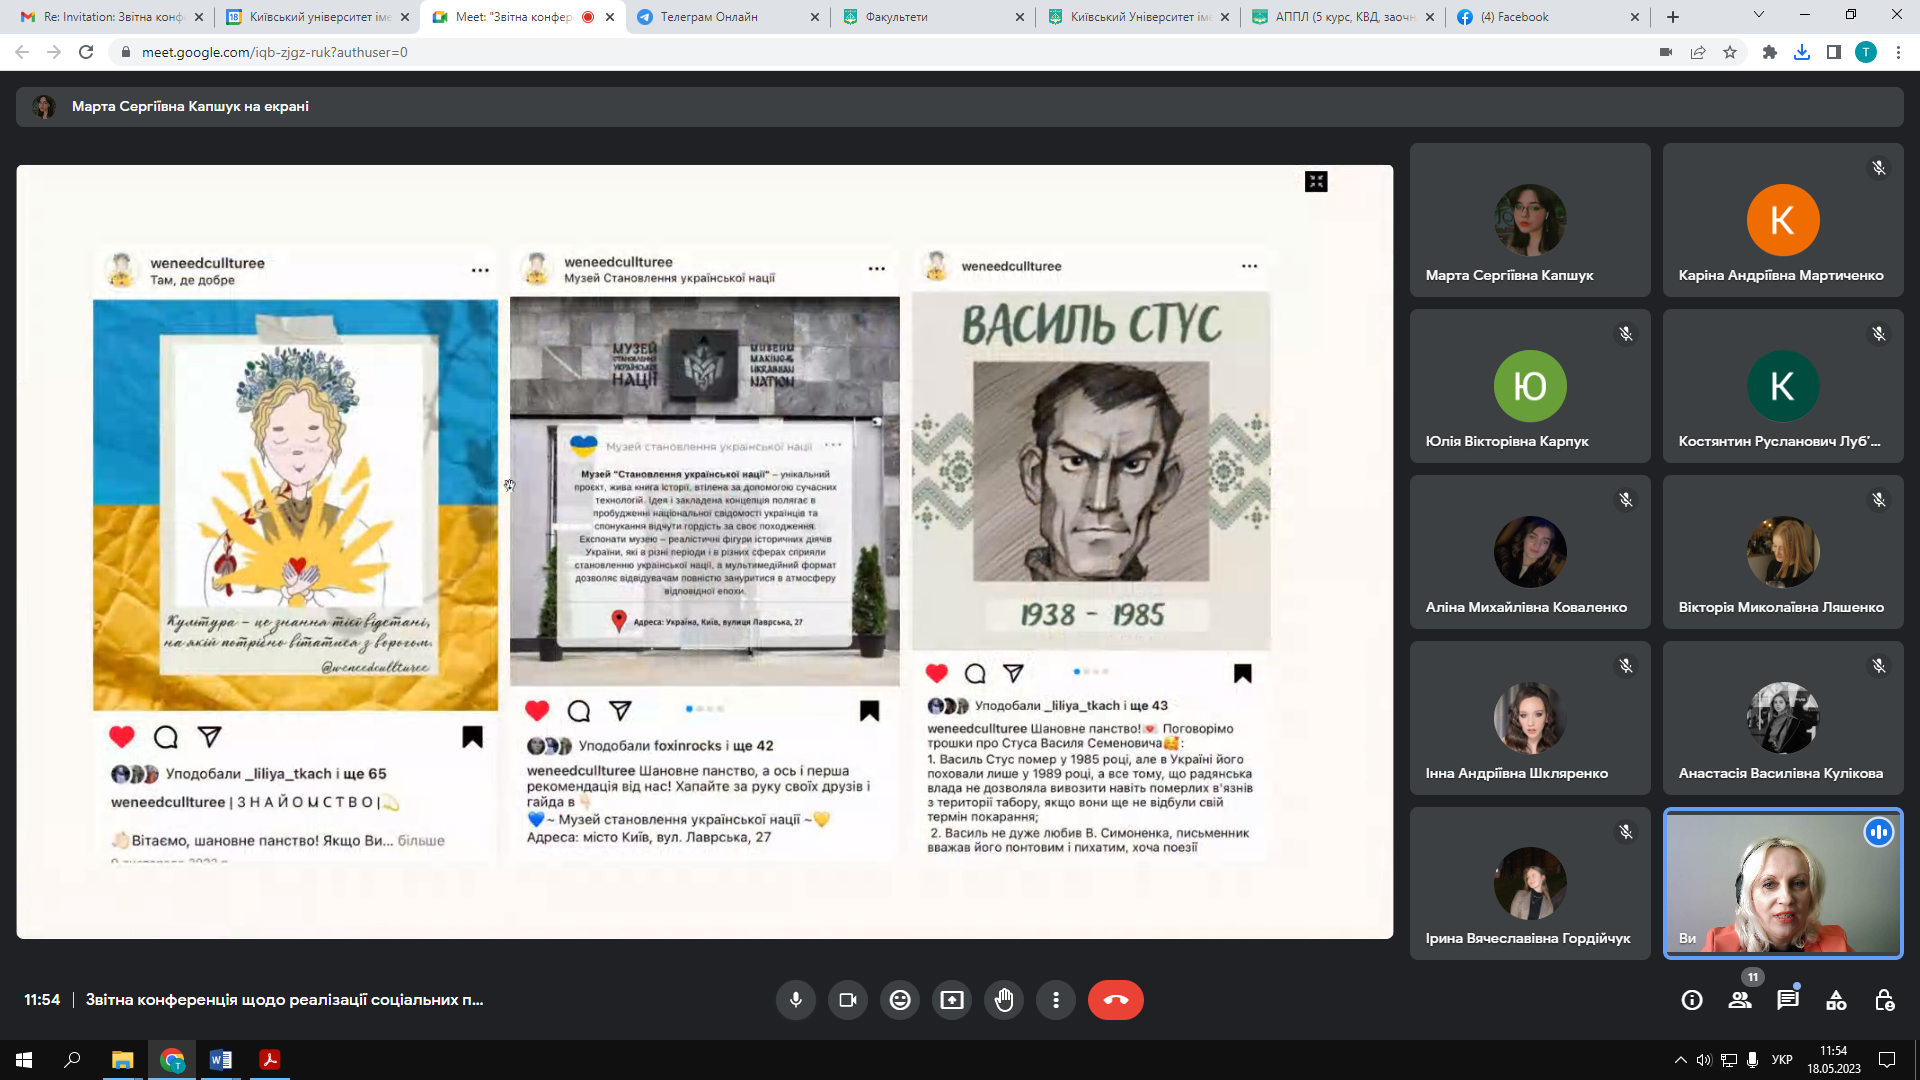Screen dimensions: 1920x1080
Task: Leave the call with red hang-up button
Action: pyautogui.click(x=1115, y=1000)
